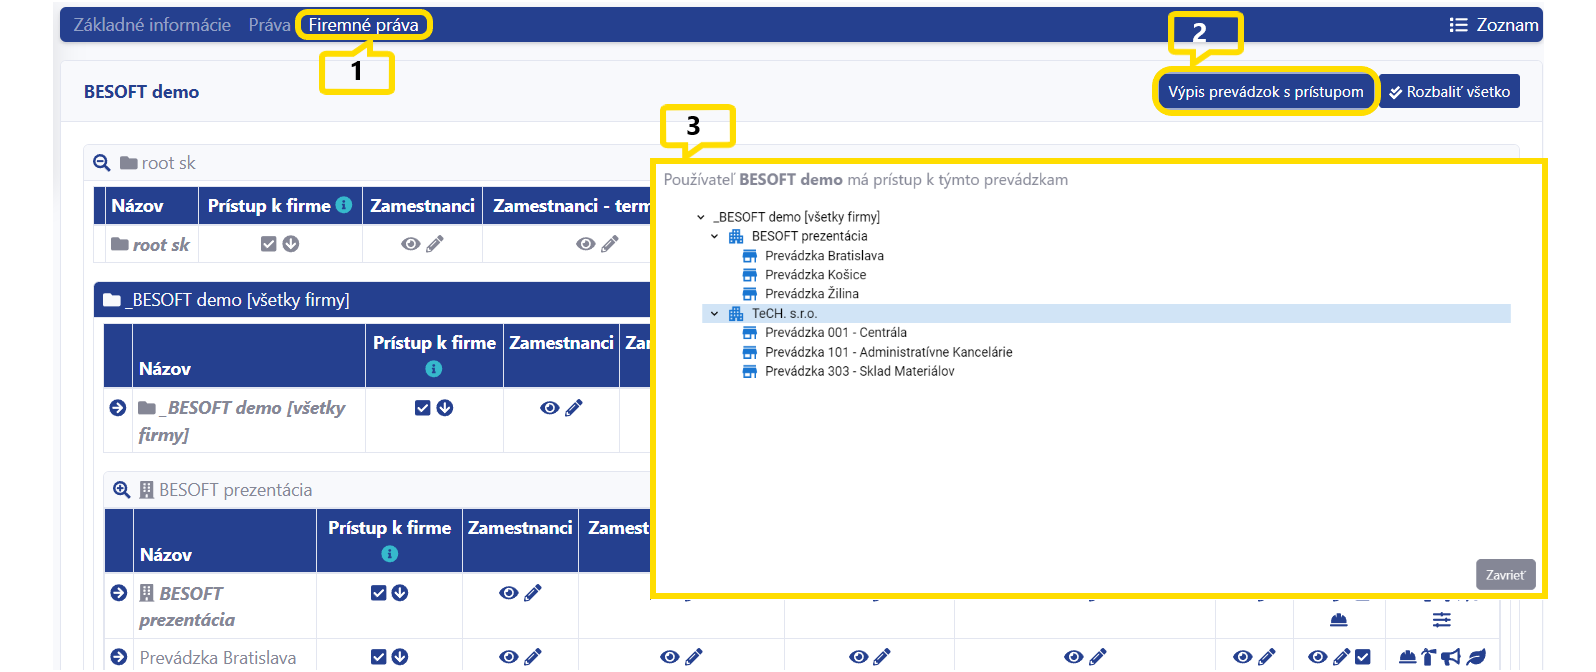This screenshot has height=672, width=1596.
Task: Click the Zamestnanci header in BESOFT prezentácia table
Action: pyautogui.click(x=520, y=528)
